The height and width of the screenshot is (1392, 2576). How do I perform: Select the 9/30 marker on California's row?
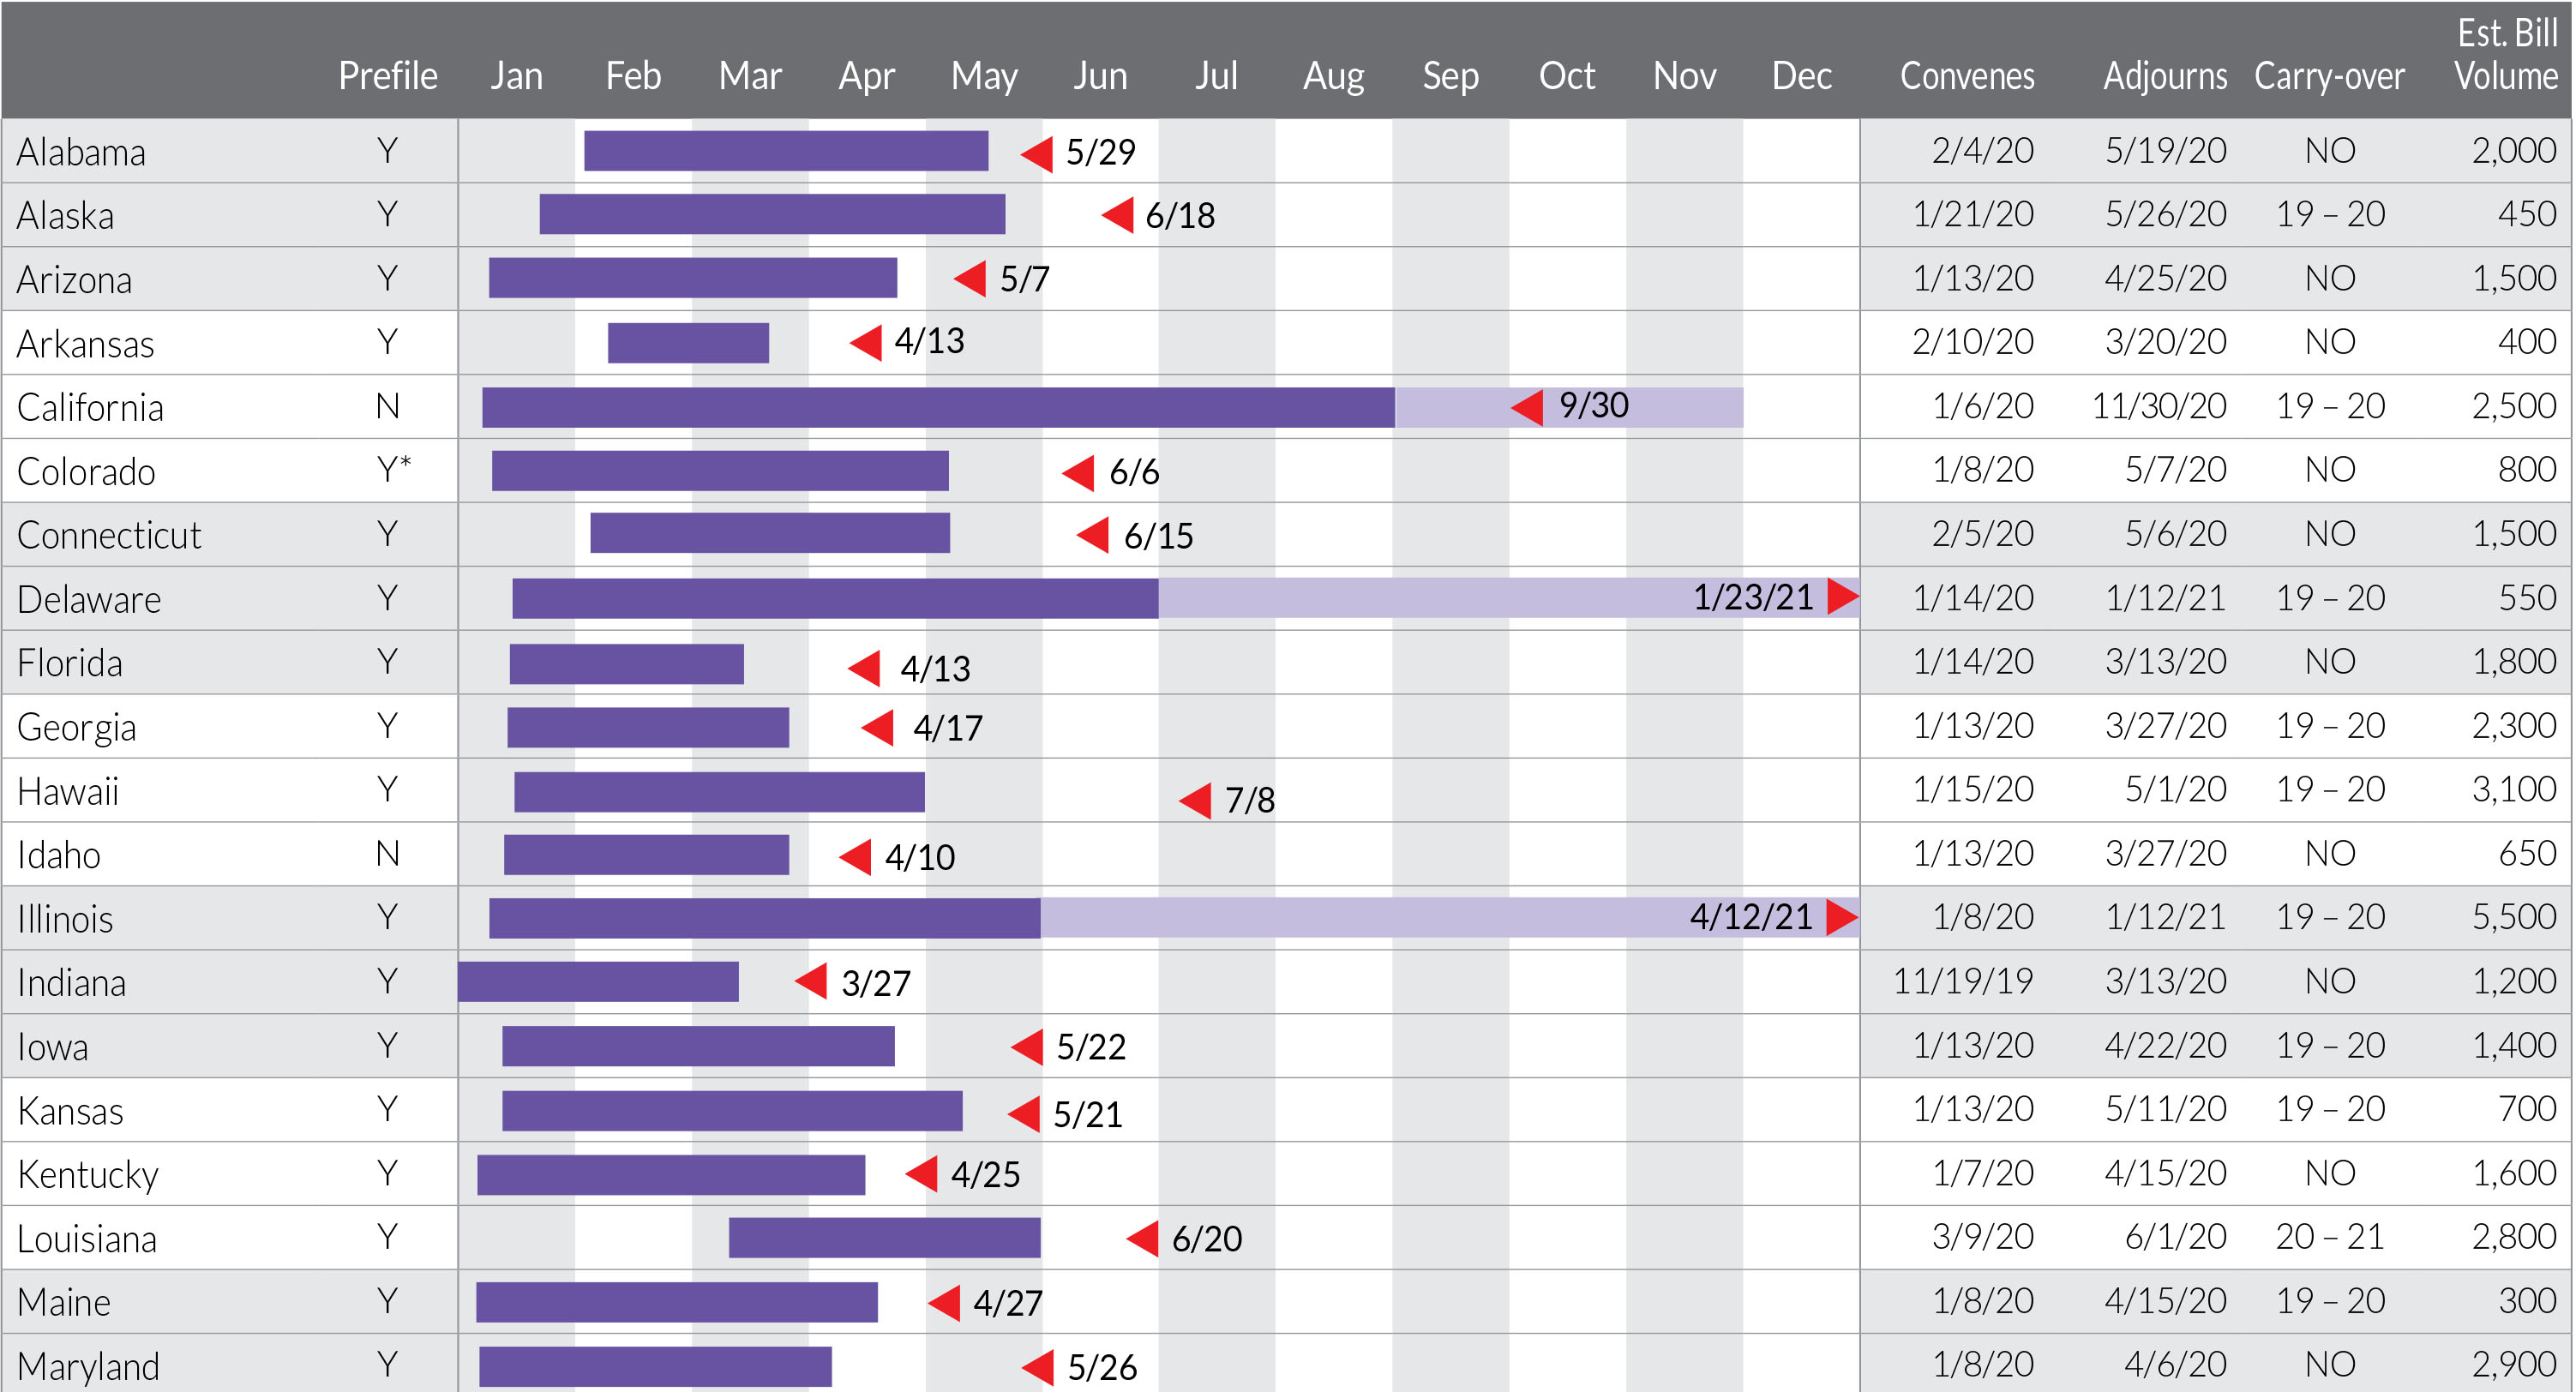pos(1528,408)
